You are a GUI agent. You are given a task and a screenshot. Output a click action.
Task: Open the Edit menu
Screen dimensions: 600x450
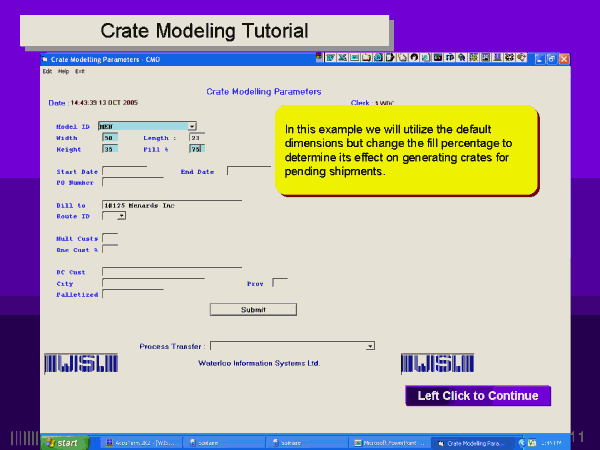click(47, 71)
